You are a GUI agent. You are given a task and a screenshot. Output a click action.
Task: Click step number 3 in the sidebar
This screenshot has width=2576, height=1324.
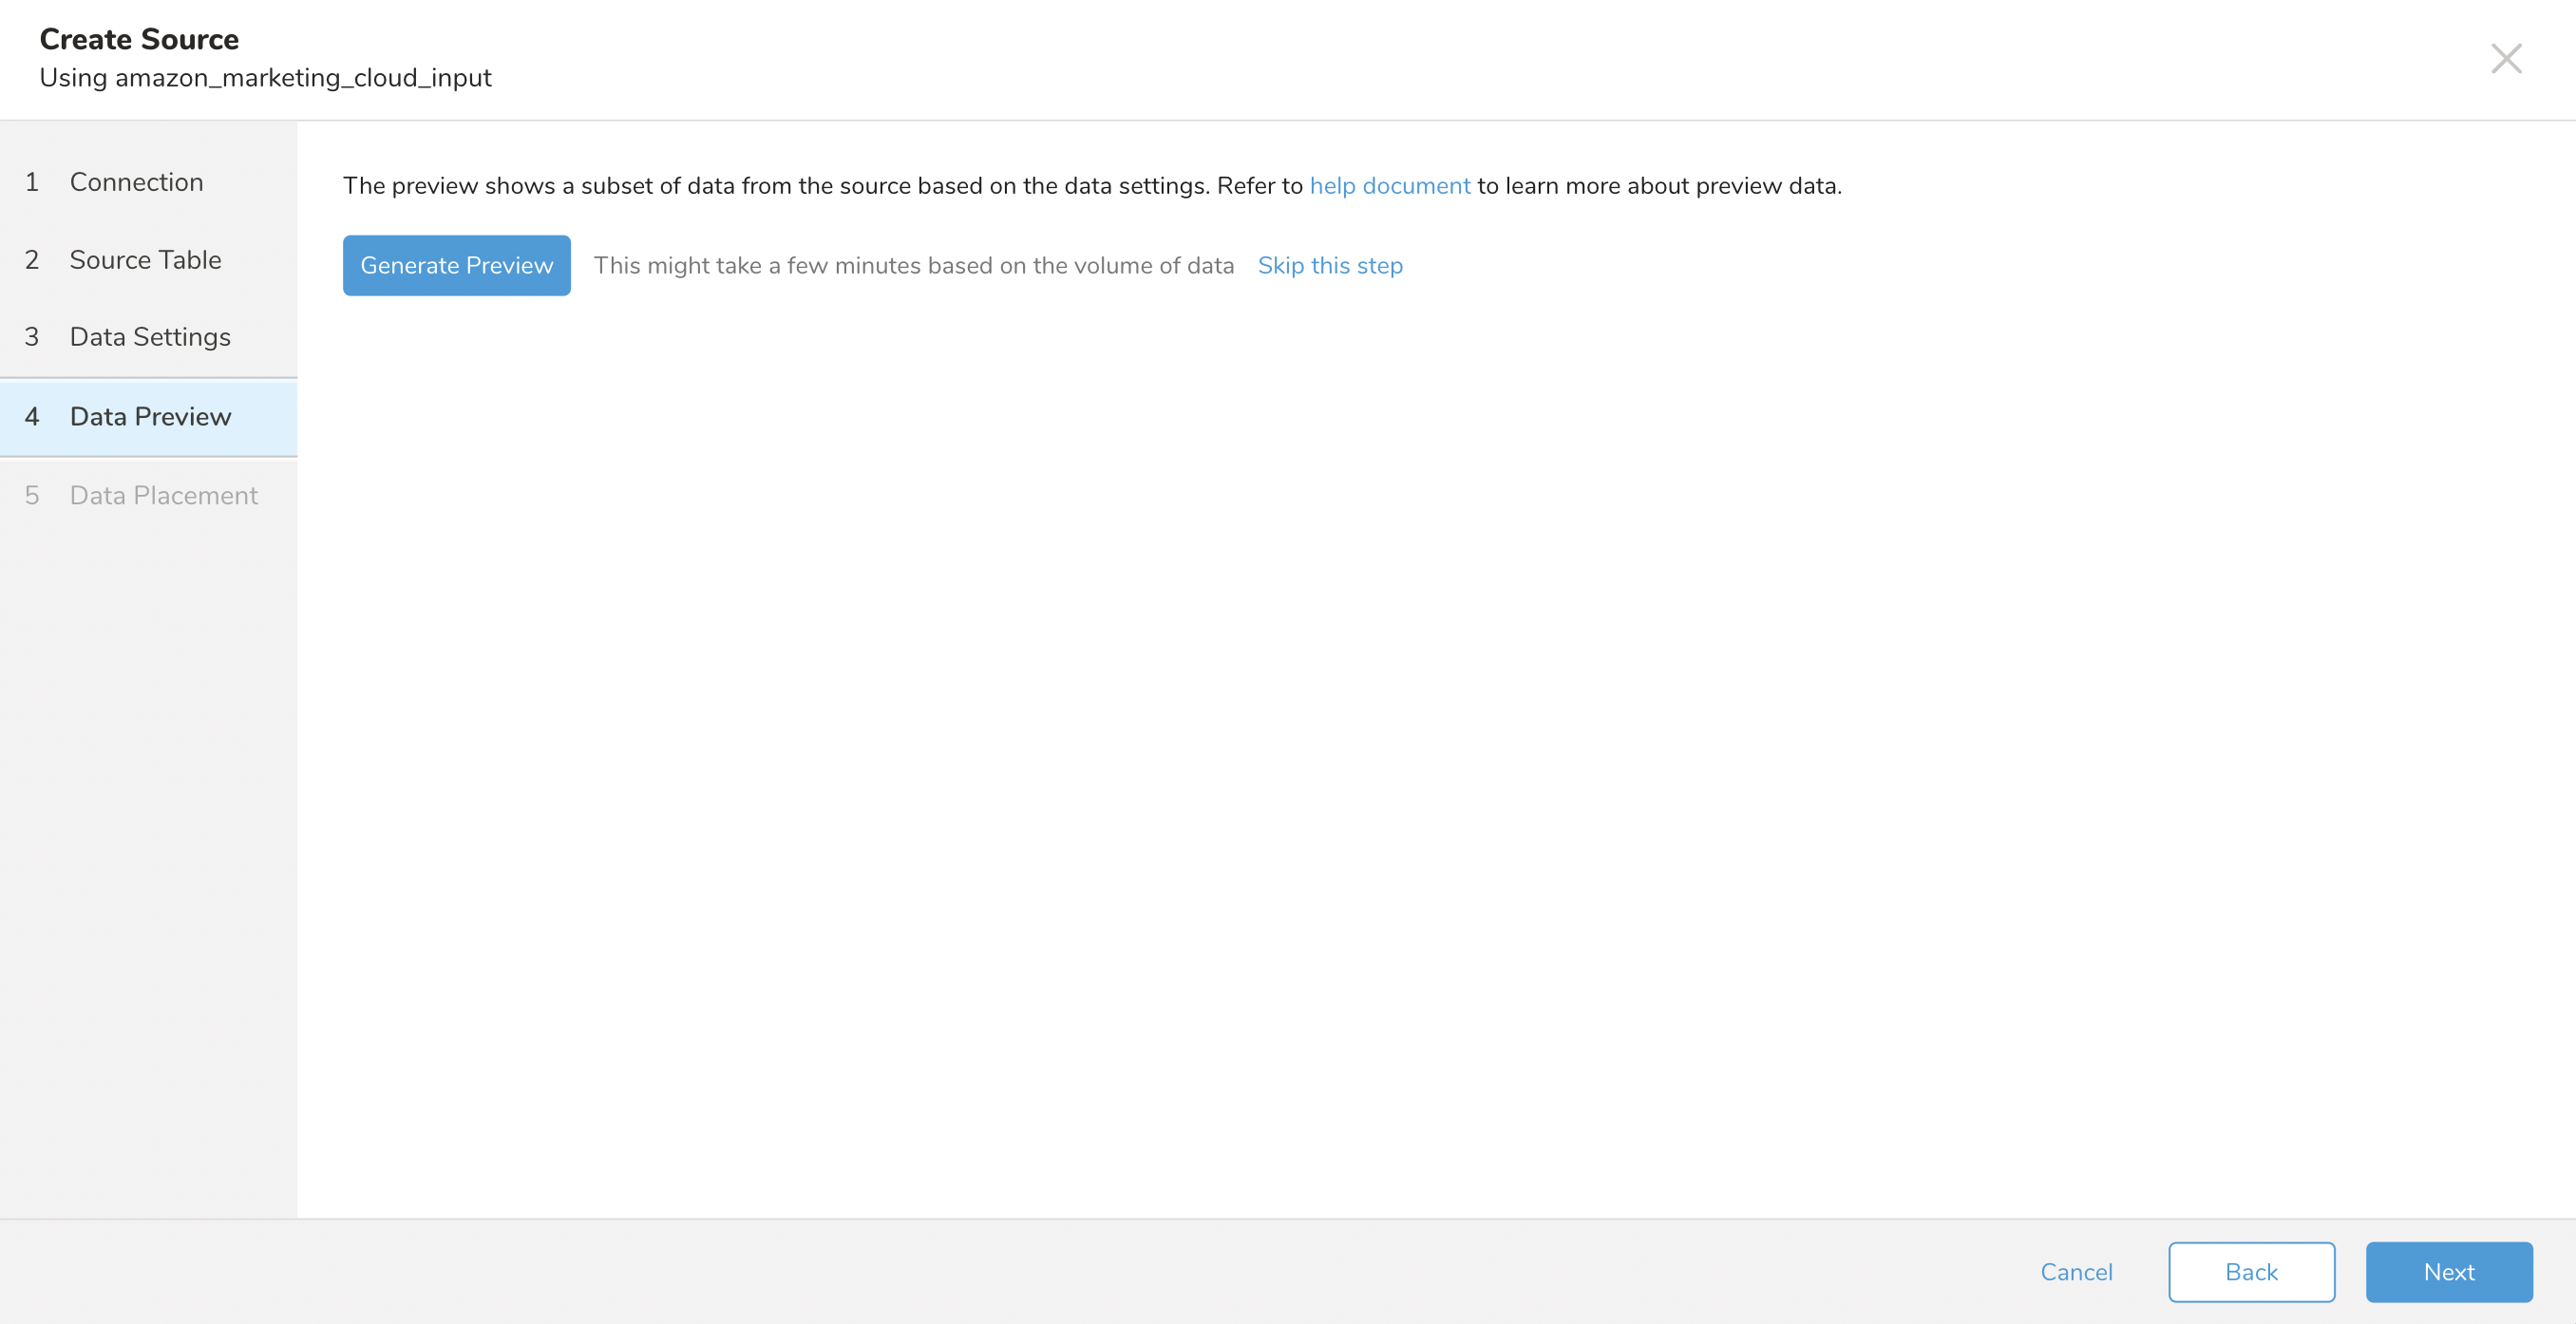32,337
